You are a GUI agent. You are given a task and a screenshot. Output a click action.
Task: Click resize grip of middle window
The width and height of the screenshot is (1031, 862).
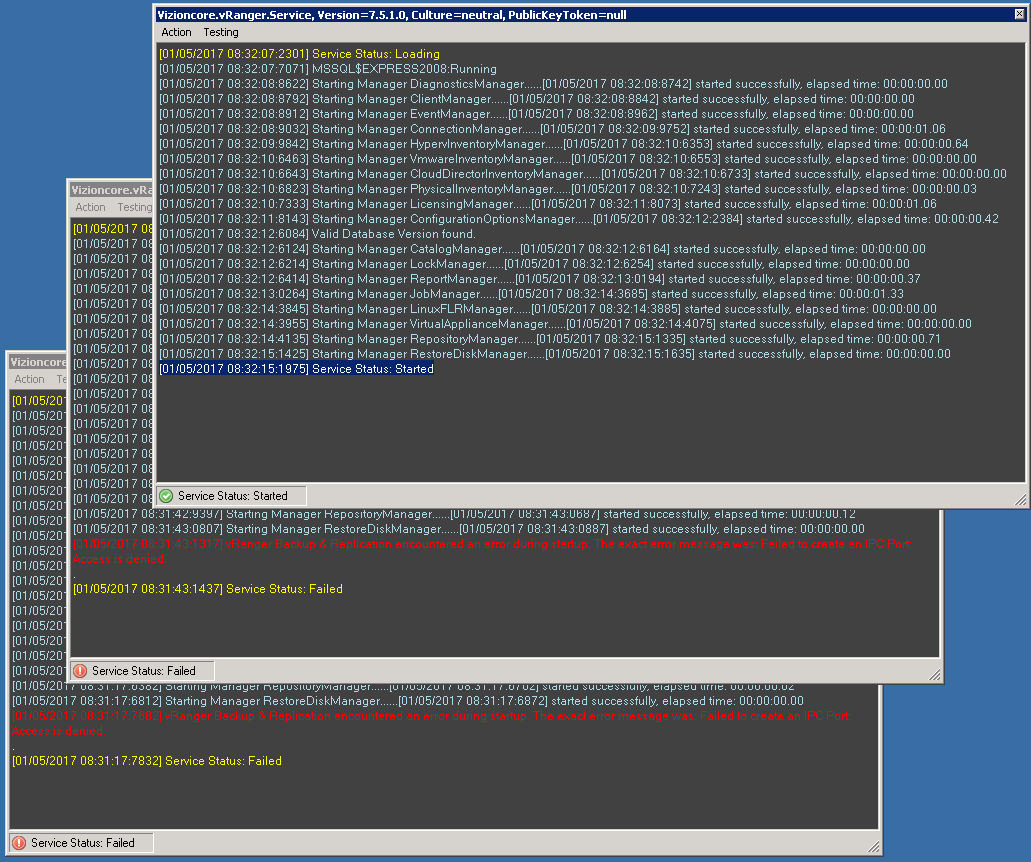[934, 675]
